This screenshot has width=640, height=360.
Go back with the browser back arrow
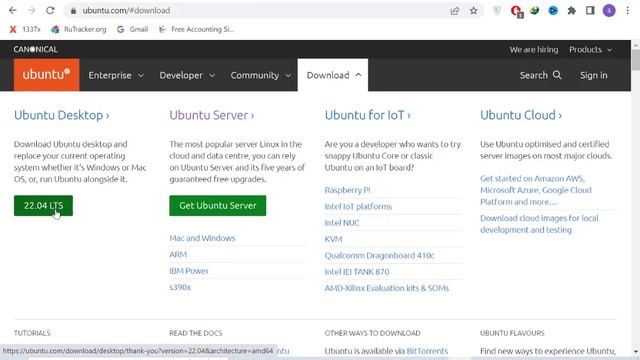point(13,11)
